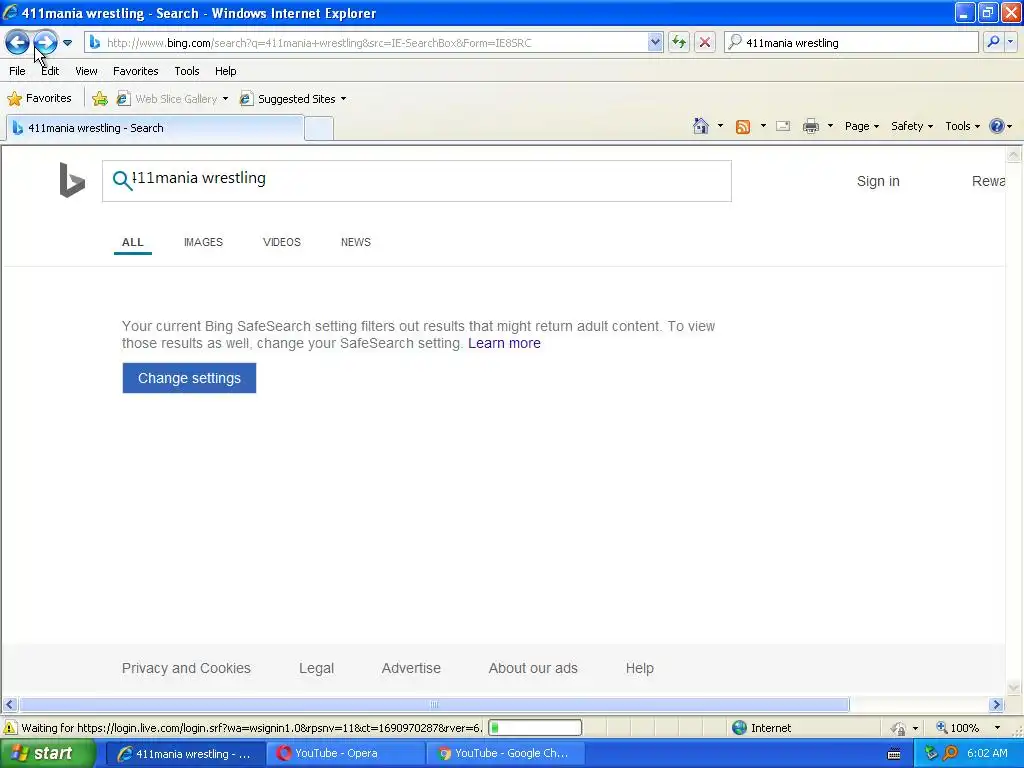Screen dimensions: 1024x768
Task: Open the Help footer link
Action: click(639, 668)
